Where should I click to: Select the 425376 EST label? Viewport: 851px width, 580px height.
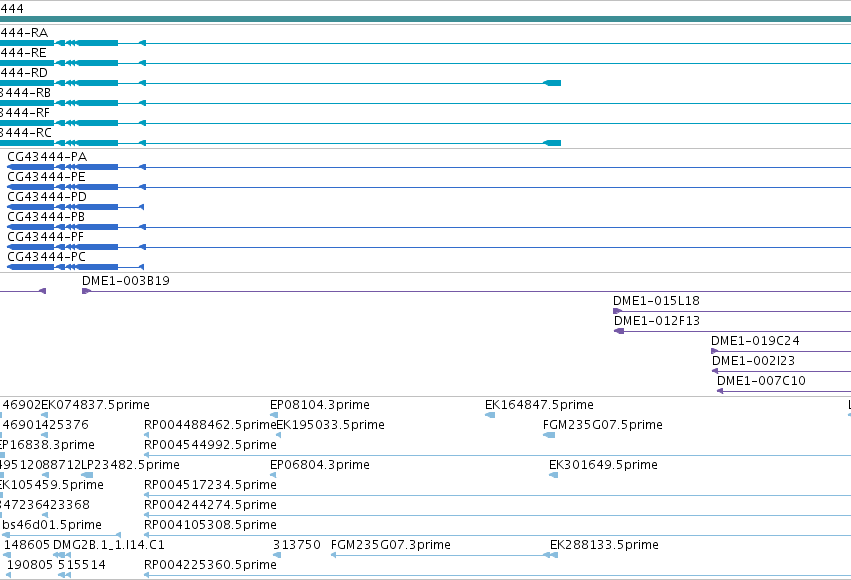point(65,425)
